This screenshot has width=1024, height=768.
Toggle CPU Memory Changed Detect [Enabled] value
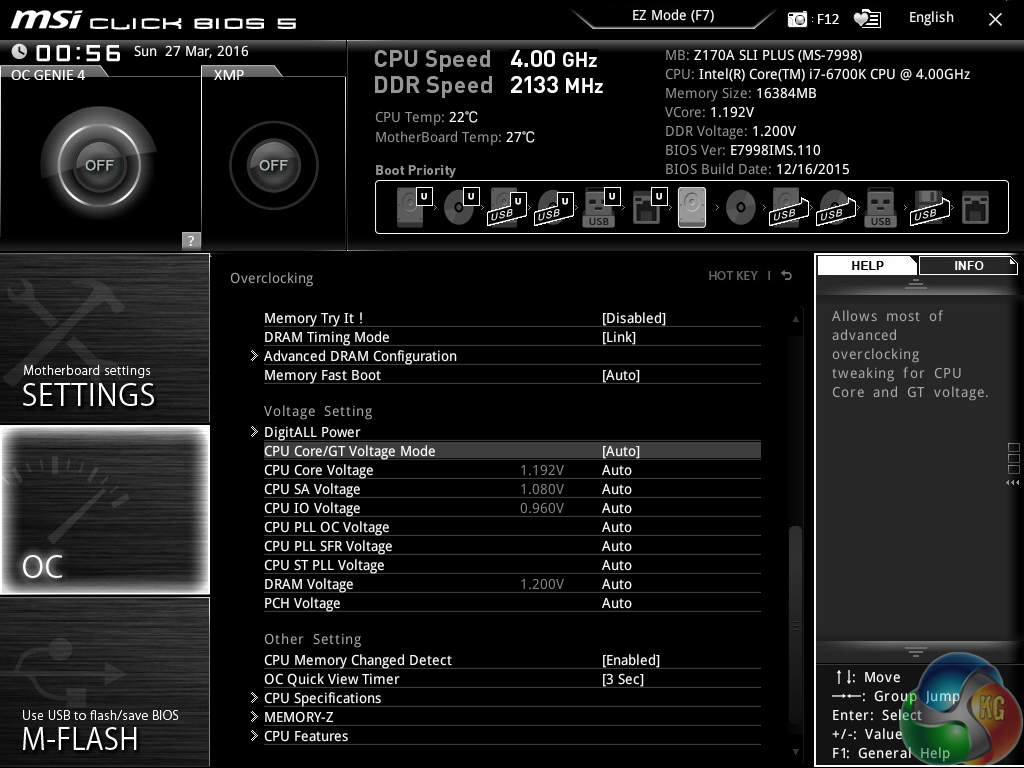[630, 660]
